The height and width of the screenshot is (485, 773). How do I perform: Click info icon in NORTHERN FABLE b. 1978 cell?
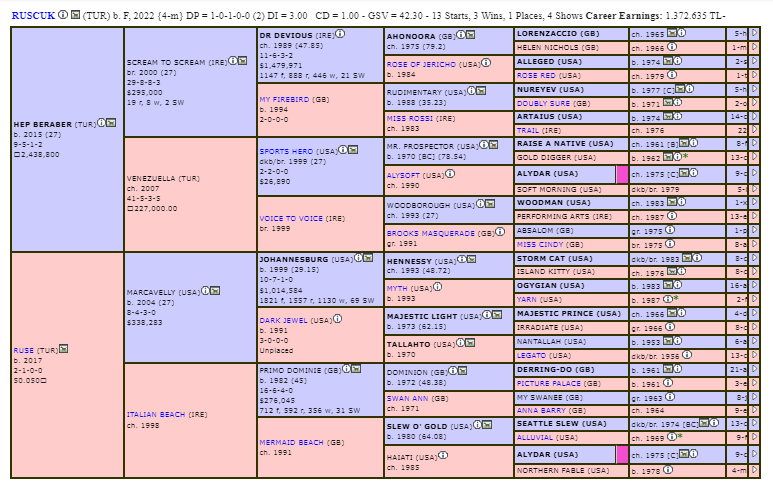[x=668, y=470]
